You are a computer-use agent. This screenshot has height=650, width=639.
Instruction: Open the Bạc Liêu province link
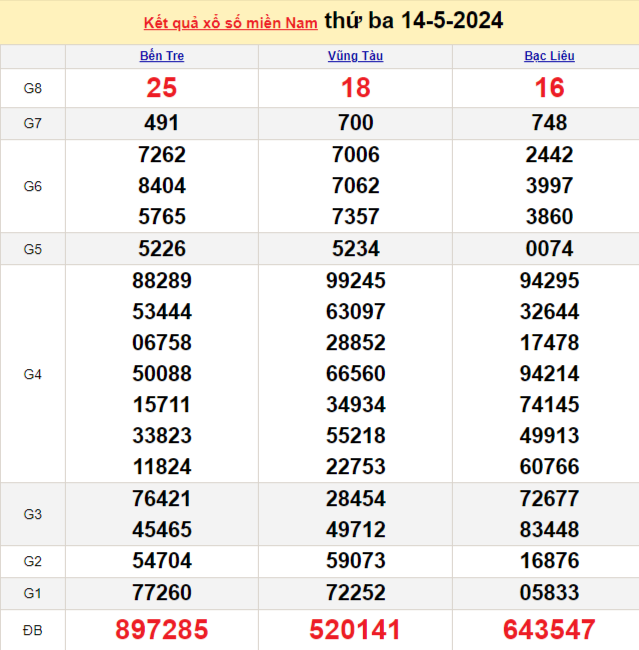click(x=549, y=56)
